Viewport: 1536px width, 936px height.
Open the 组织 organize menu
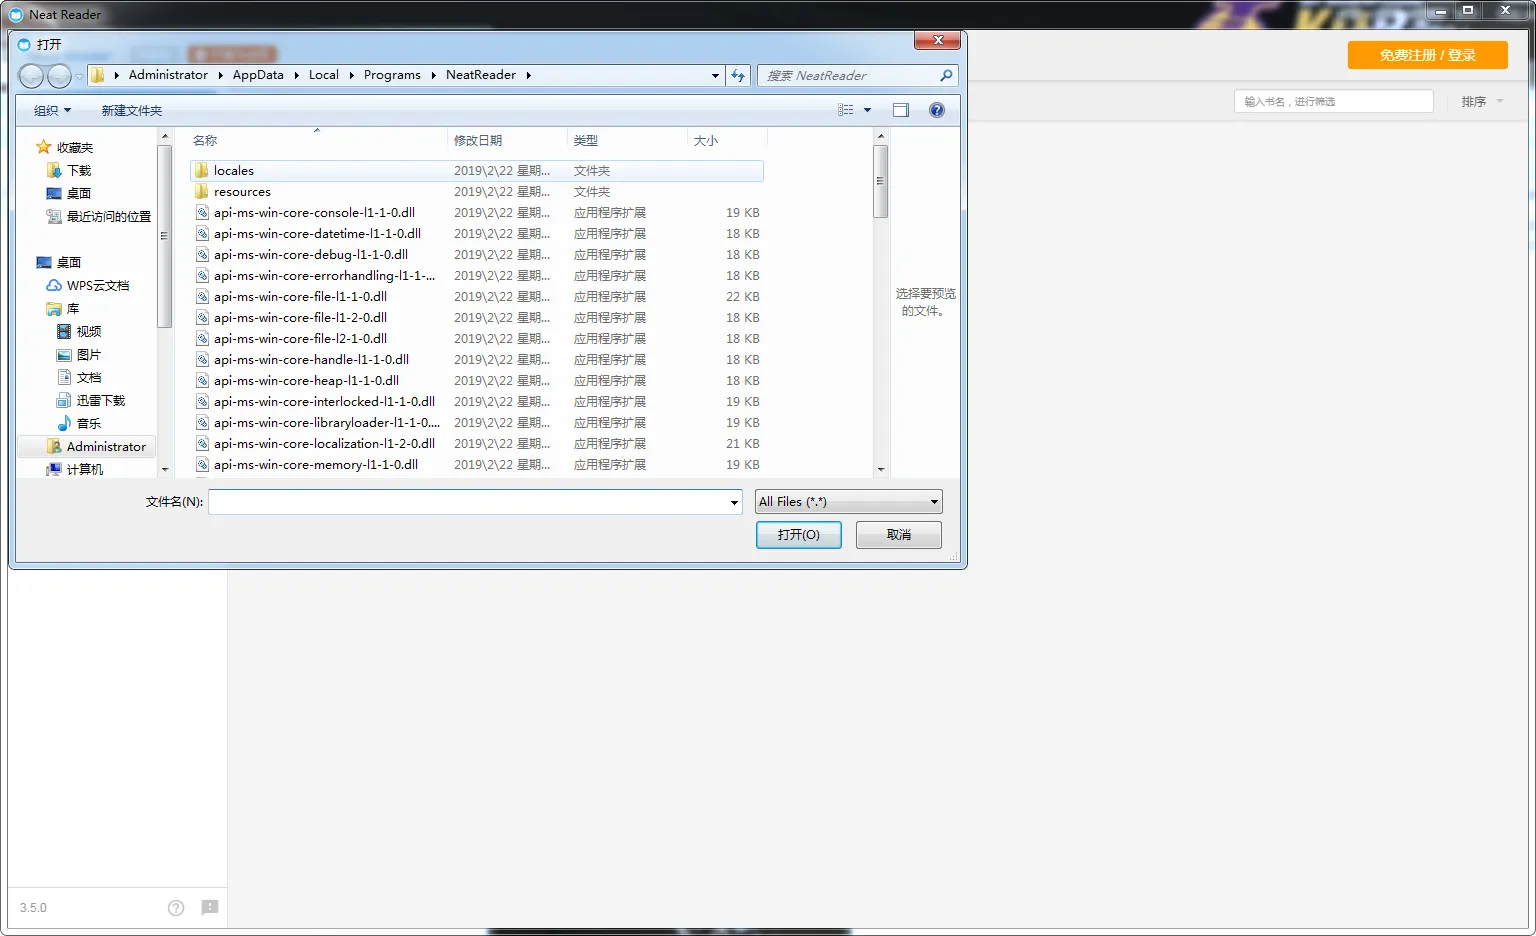pyautogui.click(x=52, y=111)
